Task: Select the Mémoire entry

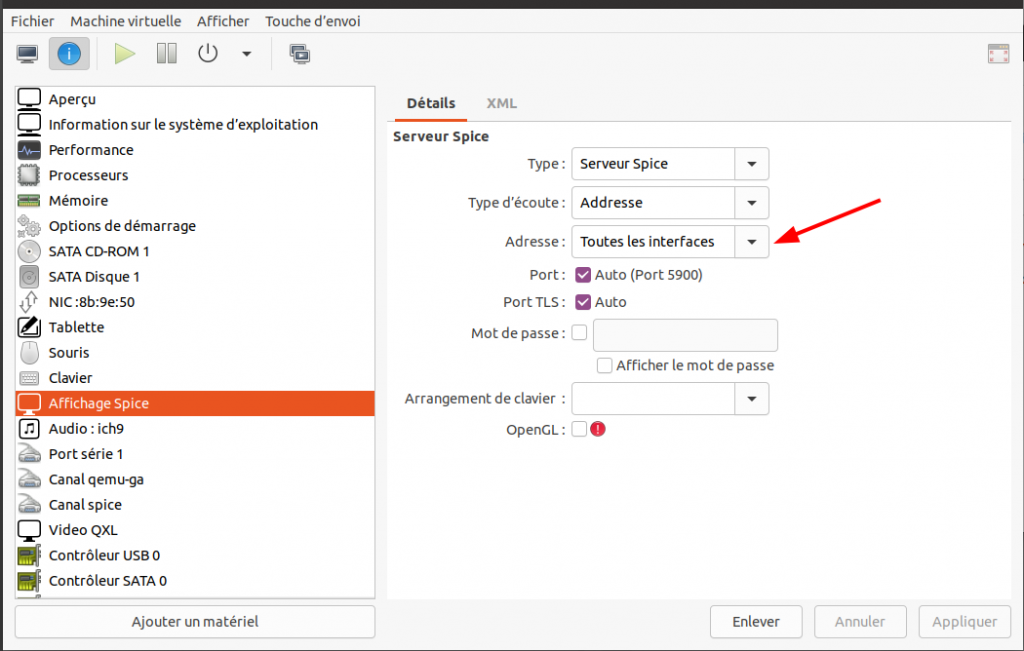Action: pos(195,200)
